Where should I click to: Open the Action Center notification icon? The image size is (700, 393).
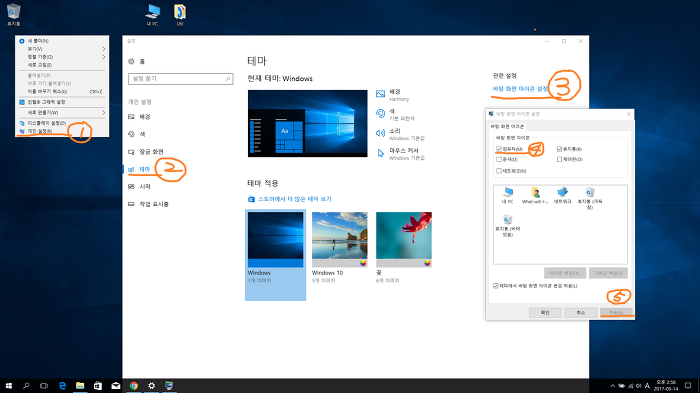(688, 386)
